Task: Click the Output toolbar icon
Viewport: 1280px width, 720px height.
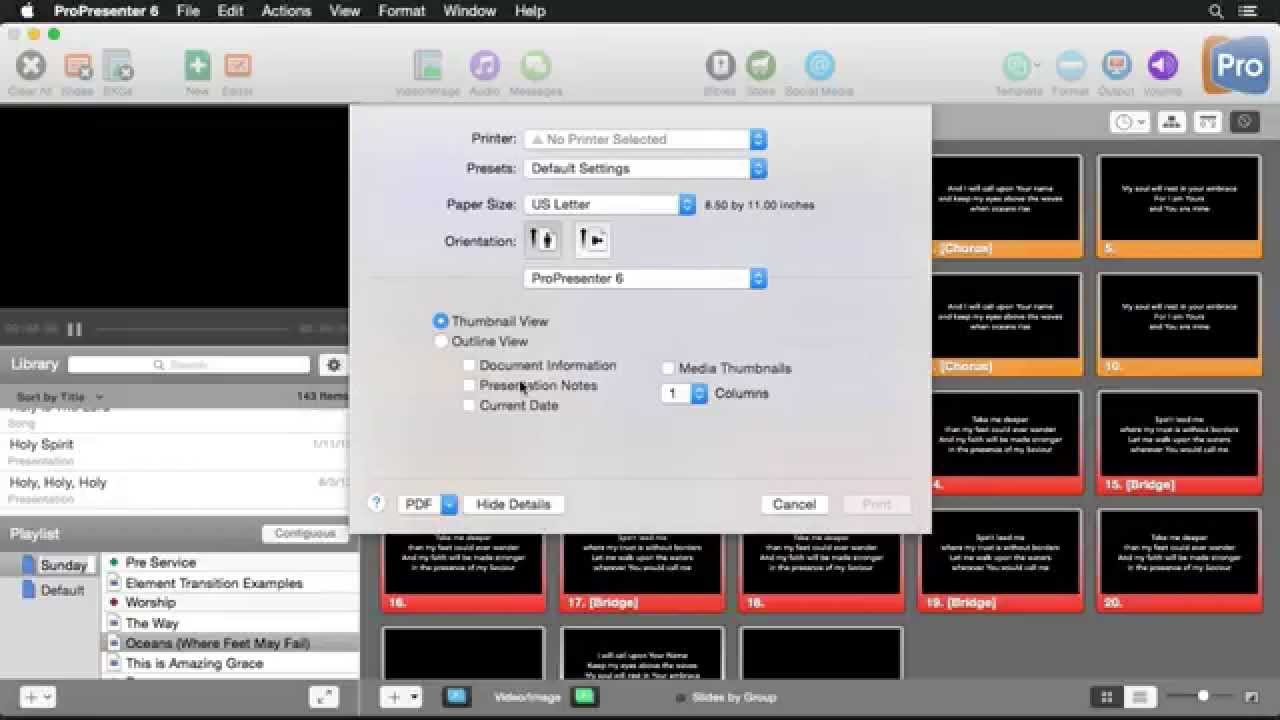Action: point(1116,66)
